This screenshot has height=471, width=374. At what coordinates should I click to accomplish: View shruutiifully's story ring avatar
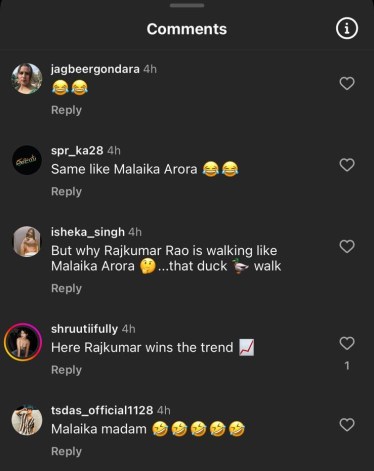[23, 342]
